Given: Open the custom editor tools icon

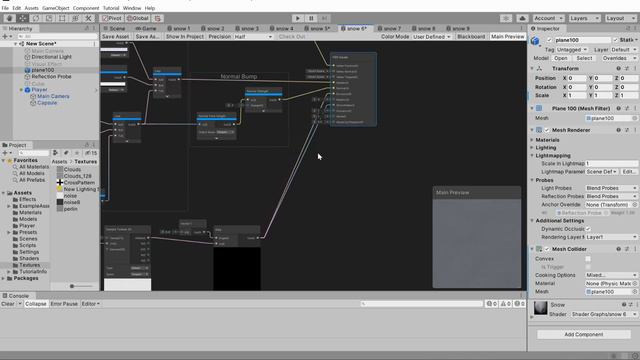Looking at the screenshot, I should tap(88, 18).
